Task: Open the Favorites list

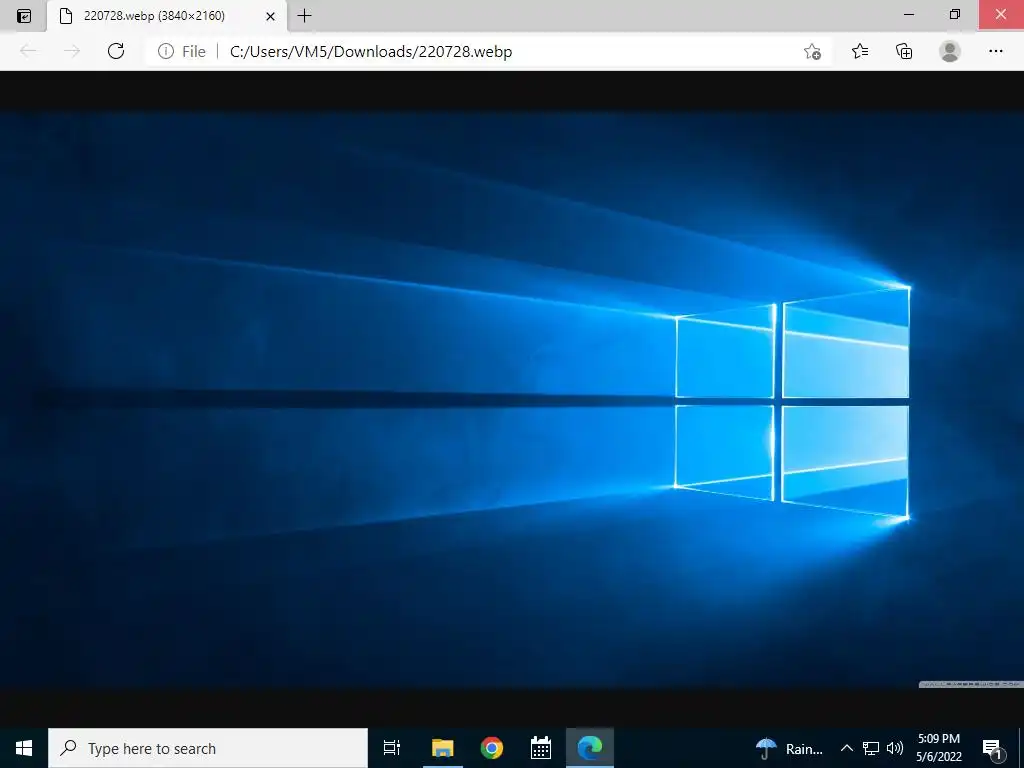Action: [x=860, y=51]
